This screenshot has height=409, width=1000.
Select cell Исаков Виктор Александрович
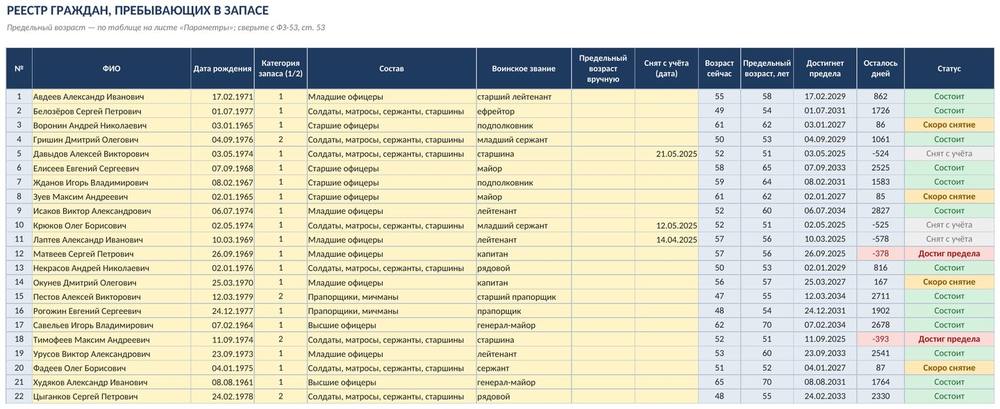click(111, 211)
